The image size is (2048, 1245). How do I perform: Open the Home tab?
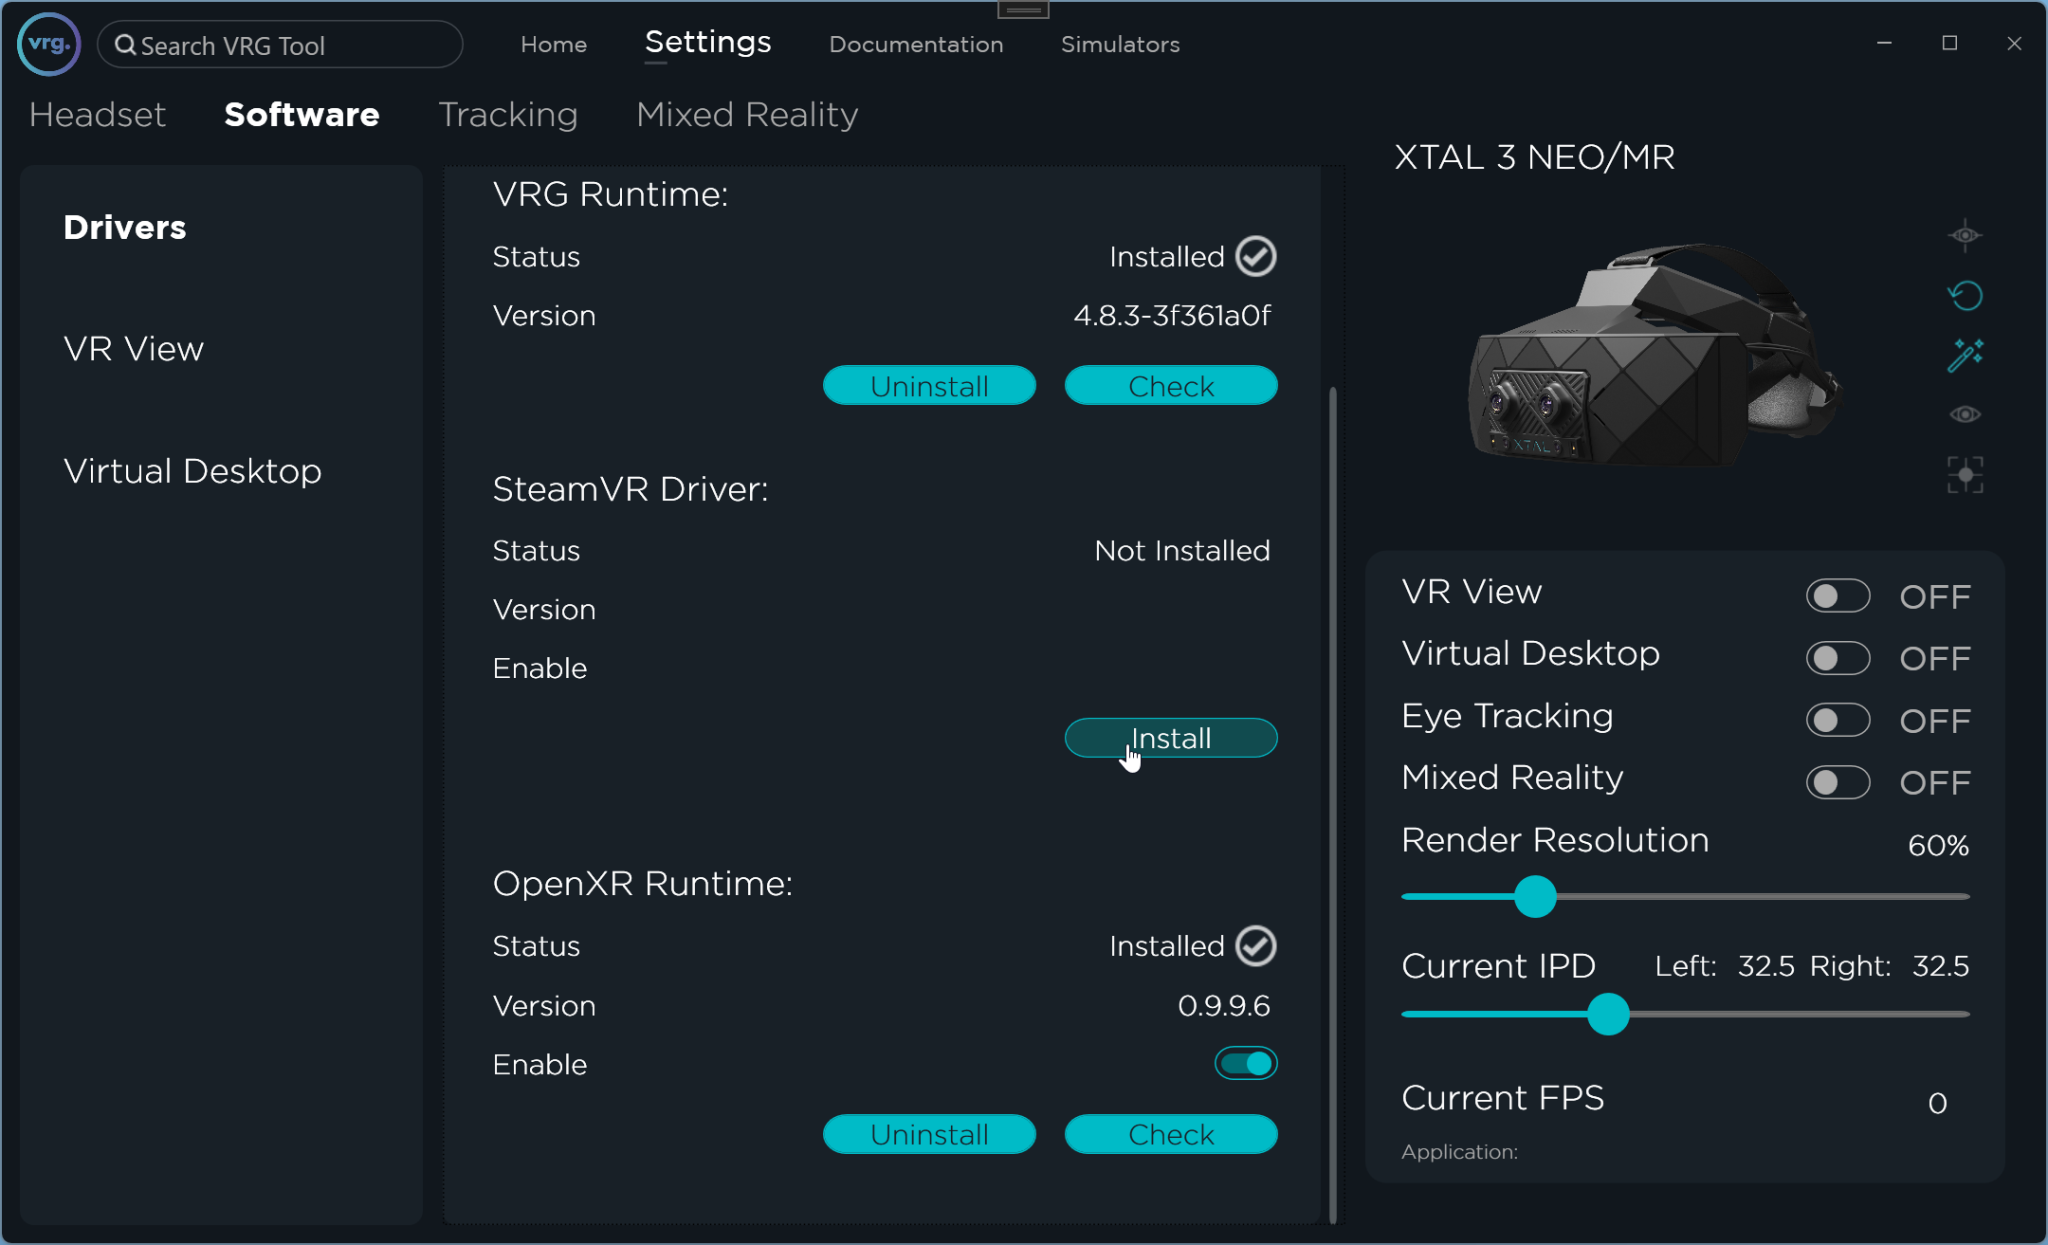pyautogui.click(x=552, y=44)
